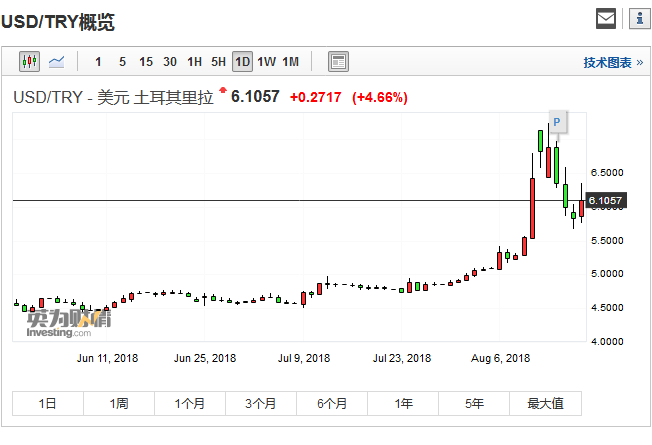Choose the 3个月 time range tab

(261, 404)
